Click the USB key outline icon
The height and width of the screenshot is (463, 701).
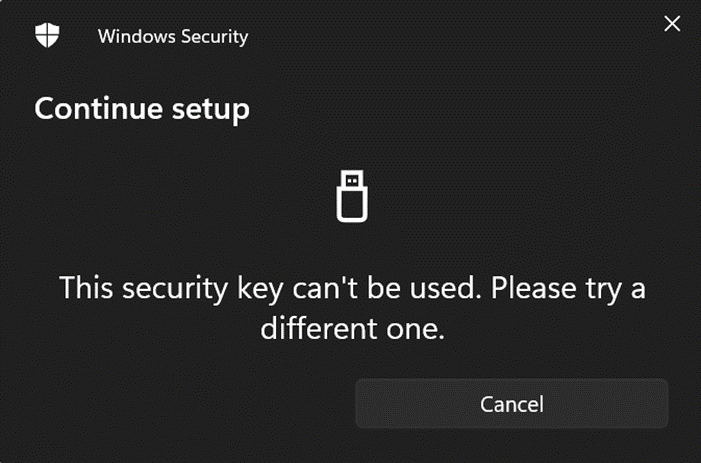tap(351, 195)
